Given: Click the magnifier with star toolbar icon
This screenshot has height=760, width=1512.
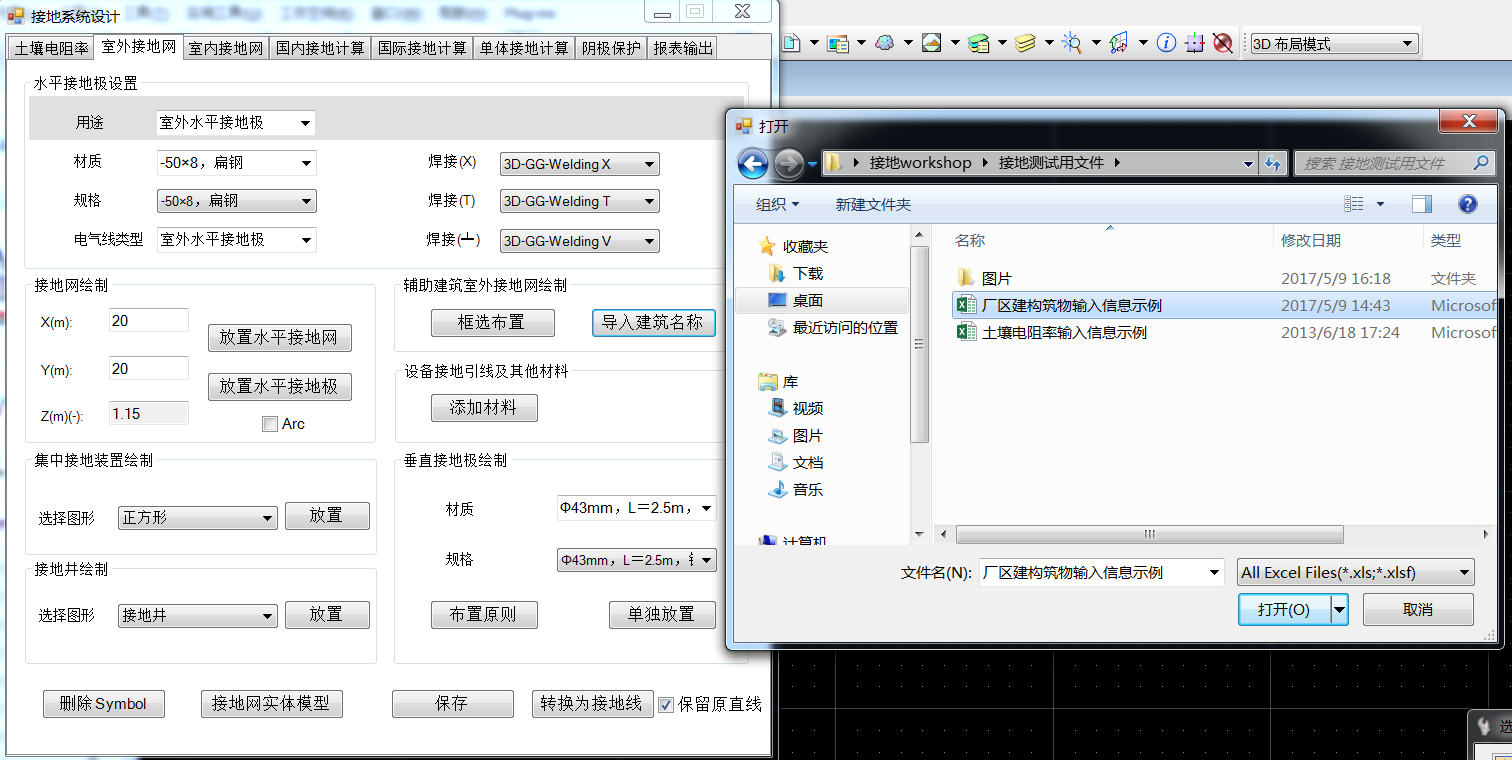Looking at the screenshot, I should pyautogui.click(x=1072, y=43).
